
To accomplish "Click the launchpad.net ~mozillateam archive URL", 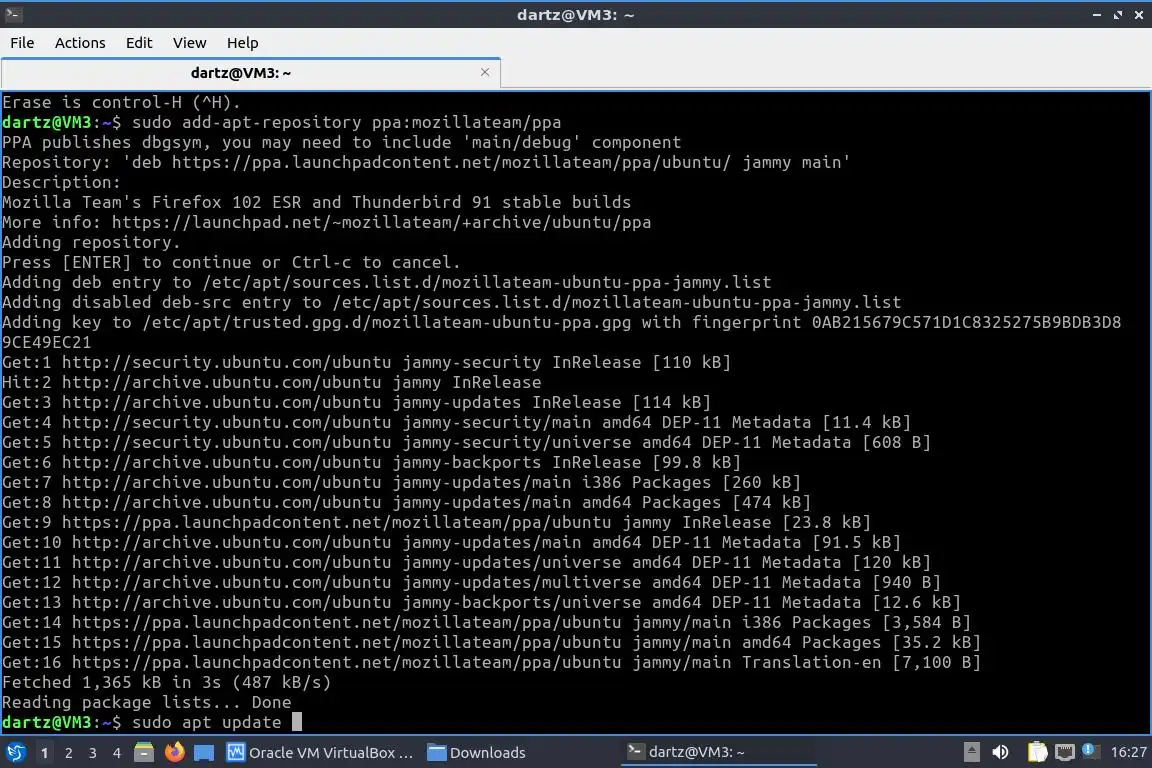I will click(x=381, y=222).
